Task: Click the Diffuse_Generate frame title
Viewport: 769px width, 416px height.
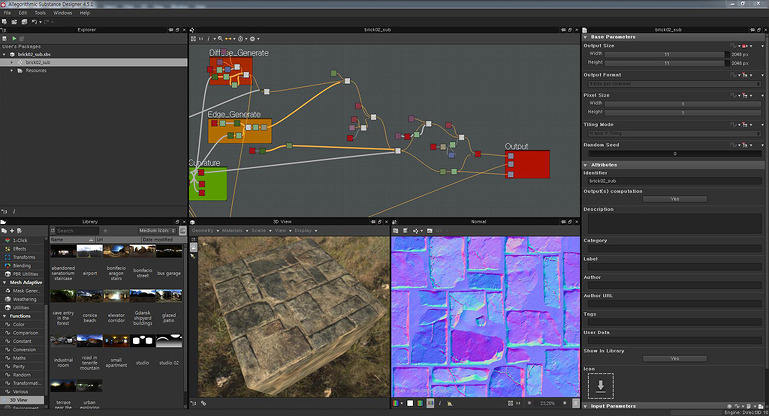Action: click(239, 53)
